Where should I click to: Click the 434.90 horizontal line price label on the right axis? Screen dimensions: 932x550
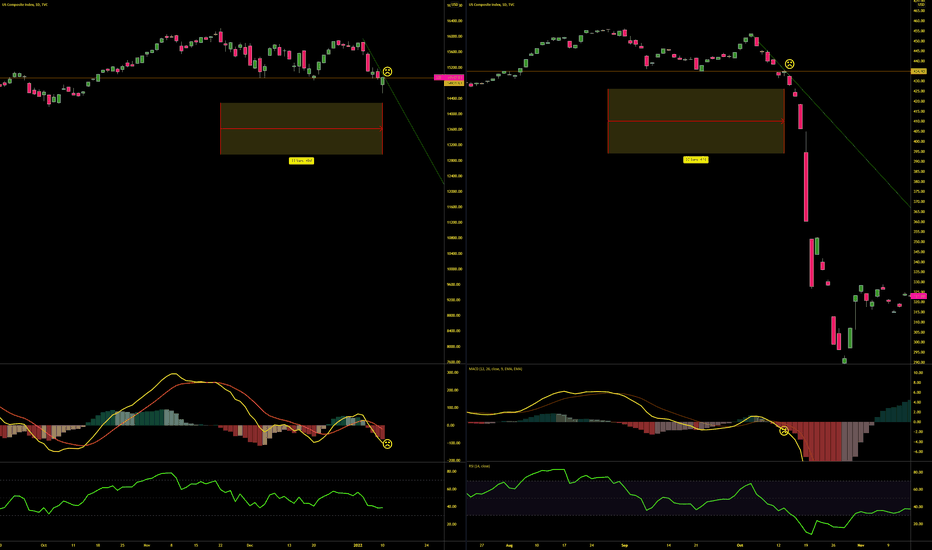coord(919,71)
